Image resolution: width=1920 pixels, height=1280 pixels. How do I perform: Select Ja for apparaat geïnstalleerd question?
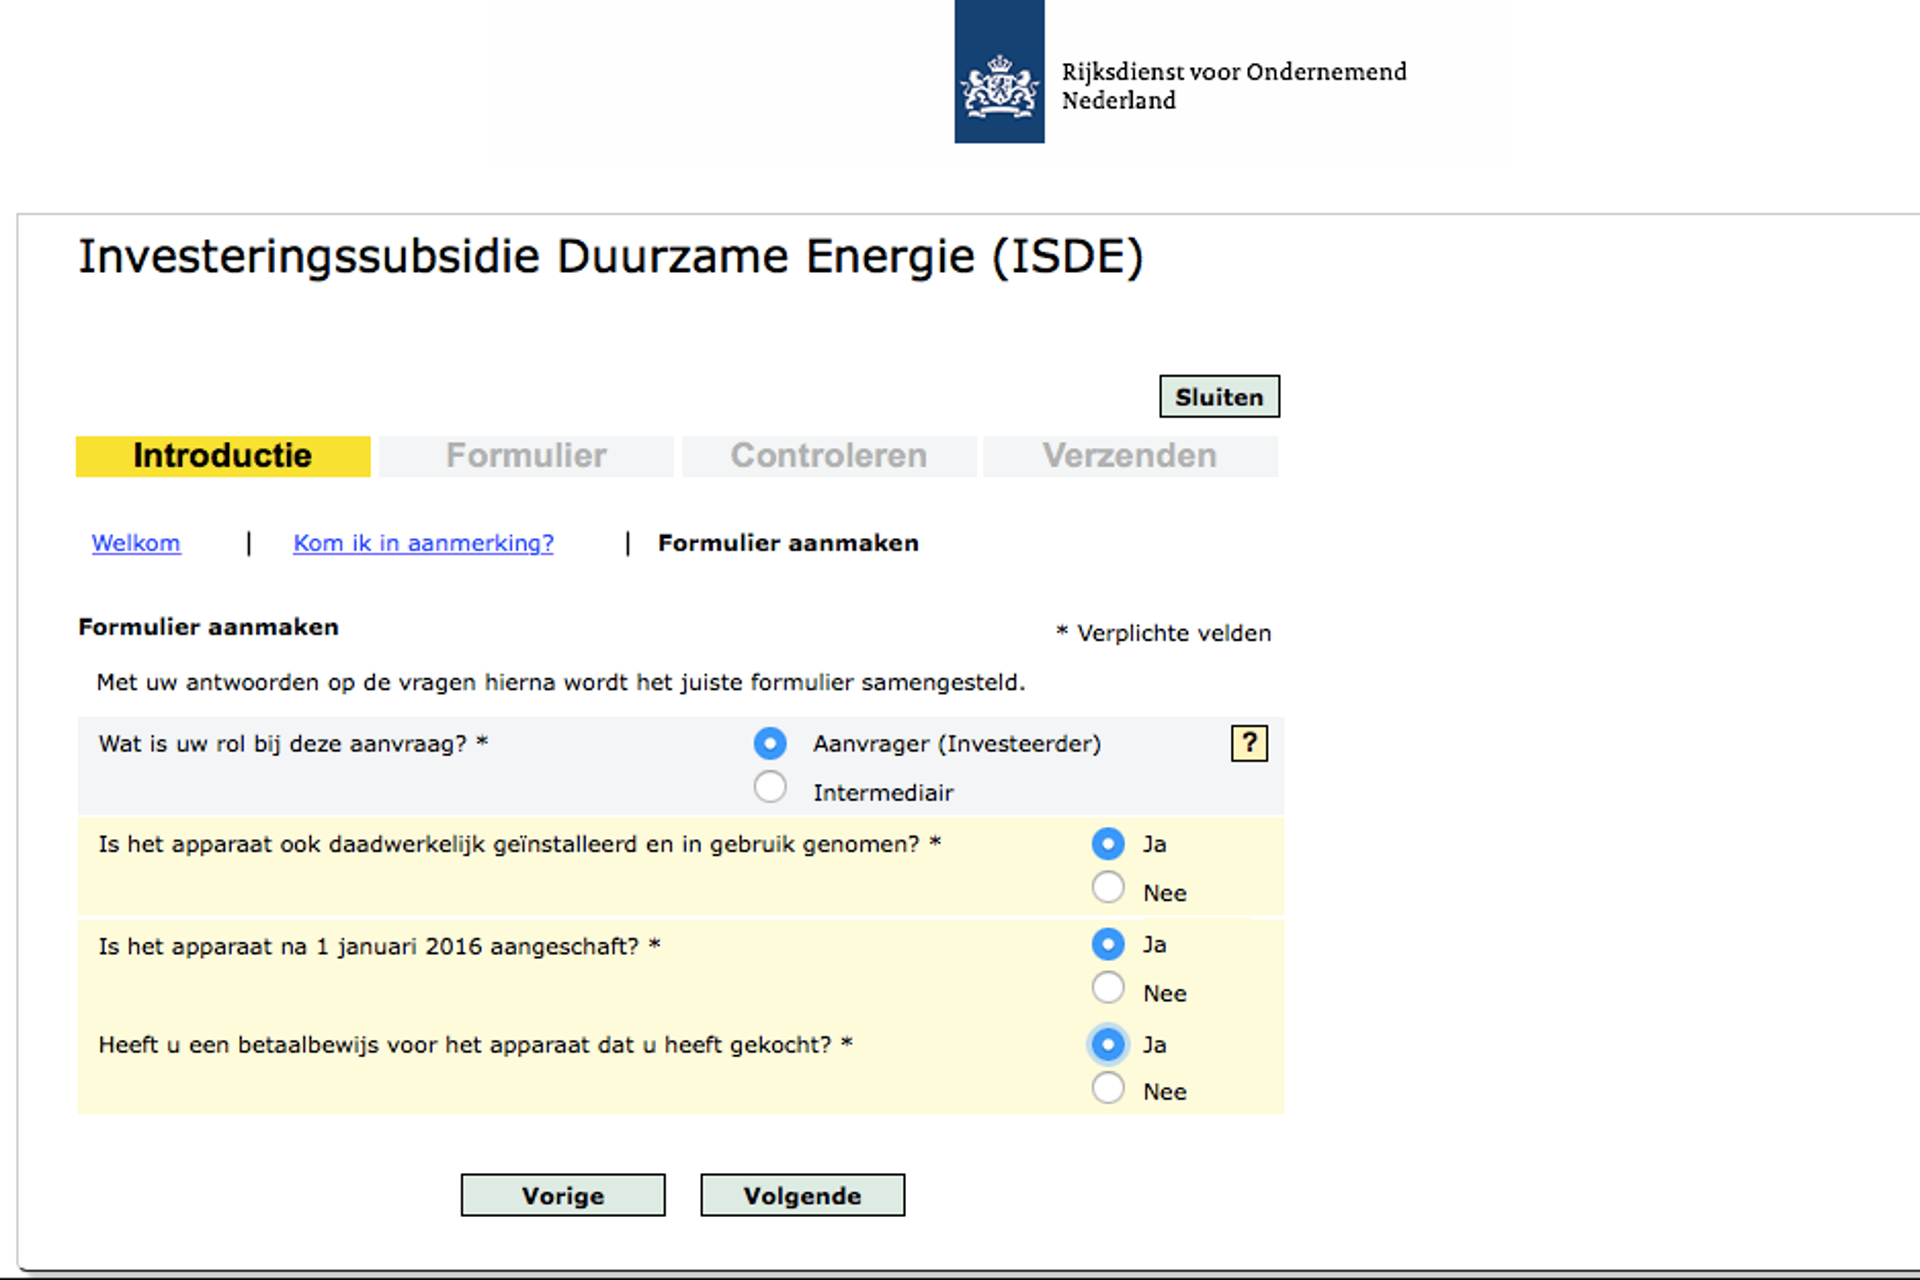[1107, 844]
